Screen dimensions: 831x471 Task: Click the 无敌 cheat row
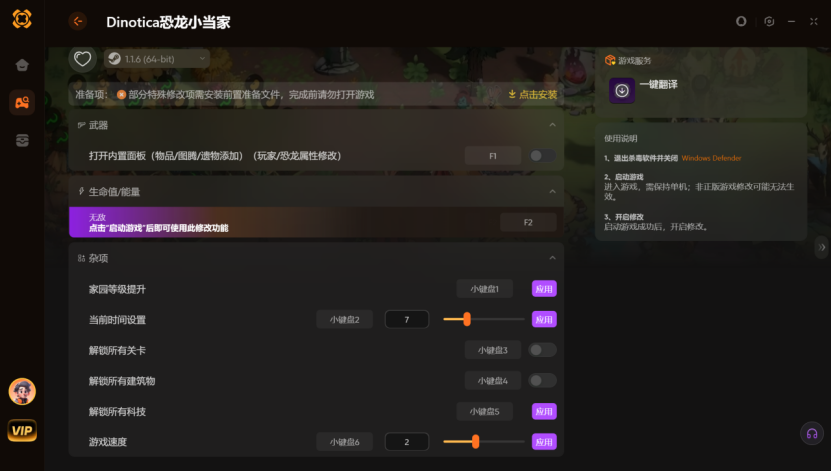coord(316,222)
